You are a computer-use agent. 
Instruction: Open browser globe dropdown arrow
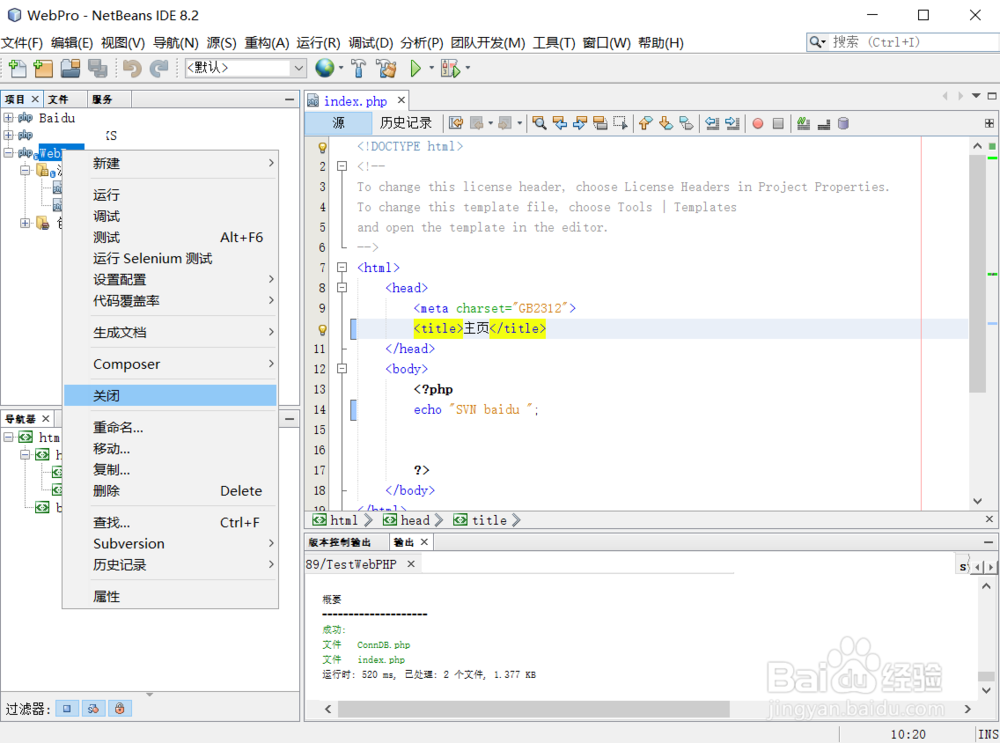[x=341, y=68]
